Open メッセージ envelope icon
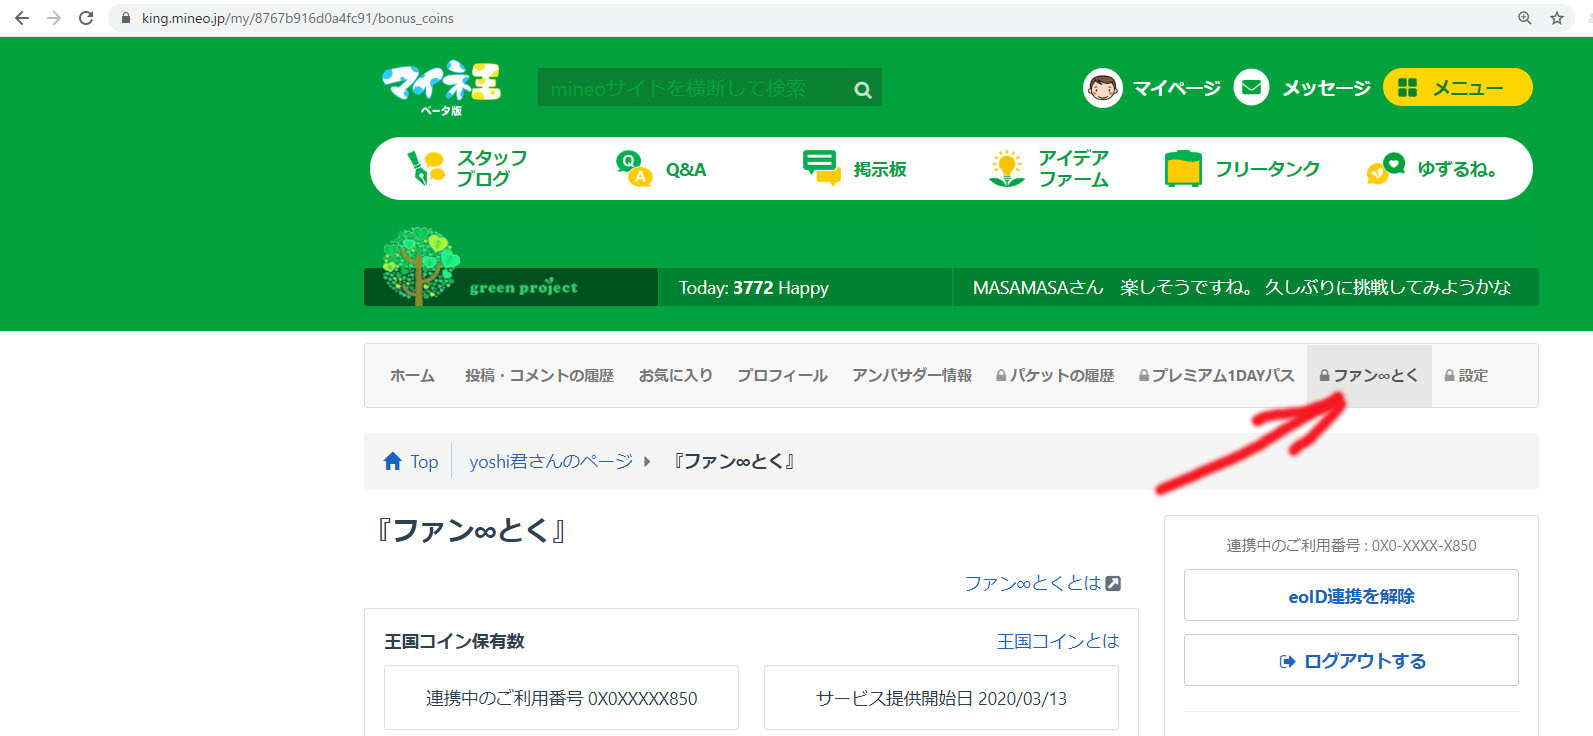This screenshot has height=736, width=1593. [x=1251, y=88]
